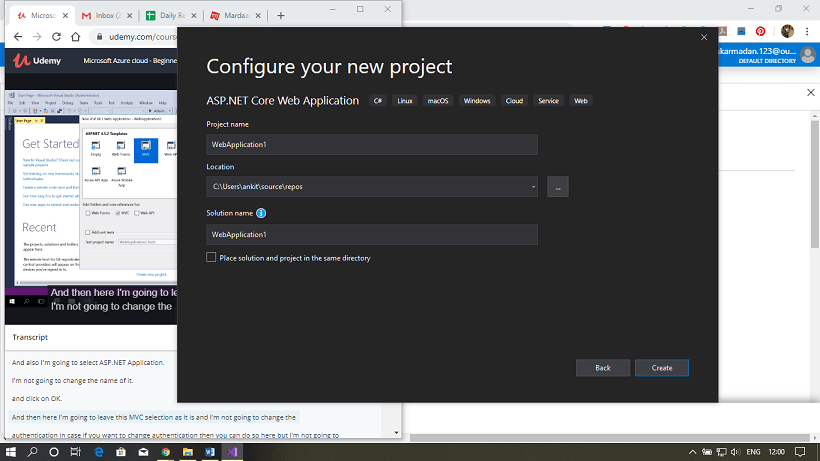
Task: Click the Solution name input field
Action: coord(372,235)
